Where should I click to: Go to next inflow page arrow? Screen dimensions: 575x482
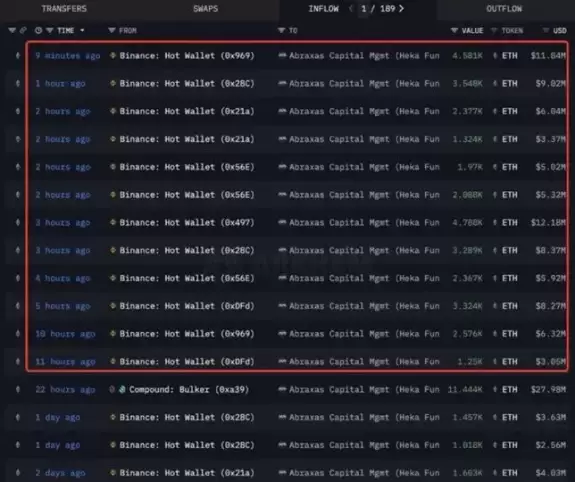pos(402,8)
